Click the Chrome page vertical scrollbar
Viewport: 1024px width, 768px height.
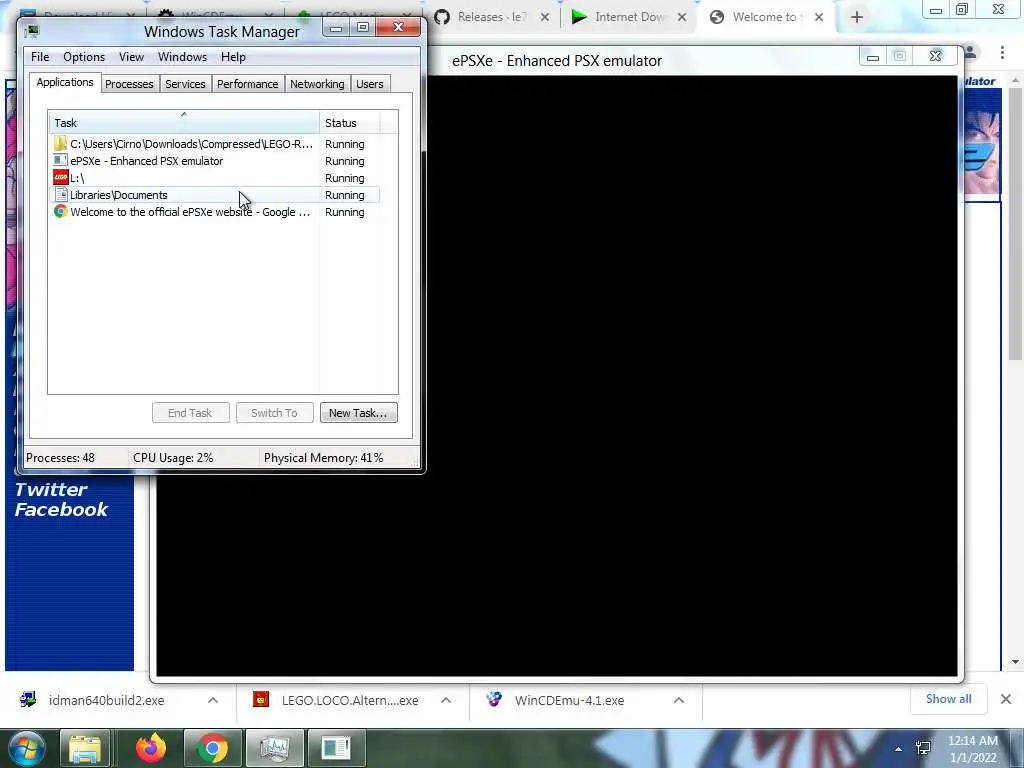click(1015, 222)
